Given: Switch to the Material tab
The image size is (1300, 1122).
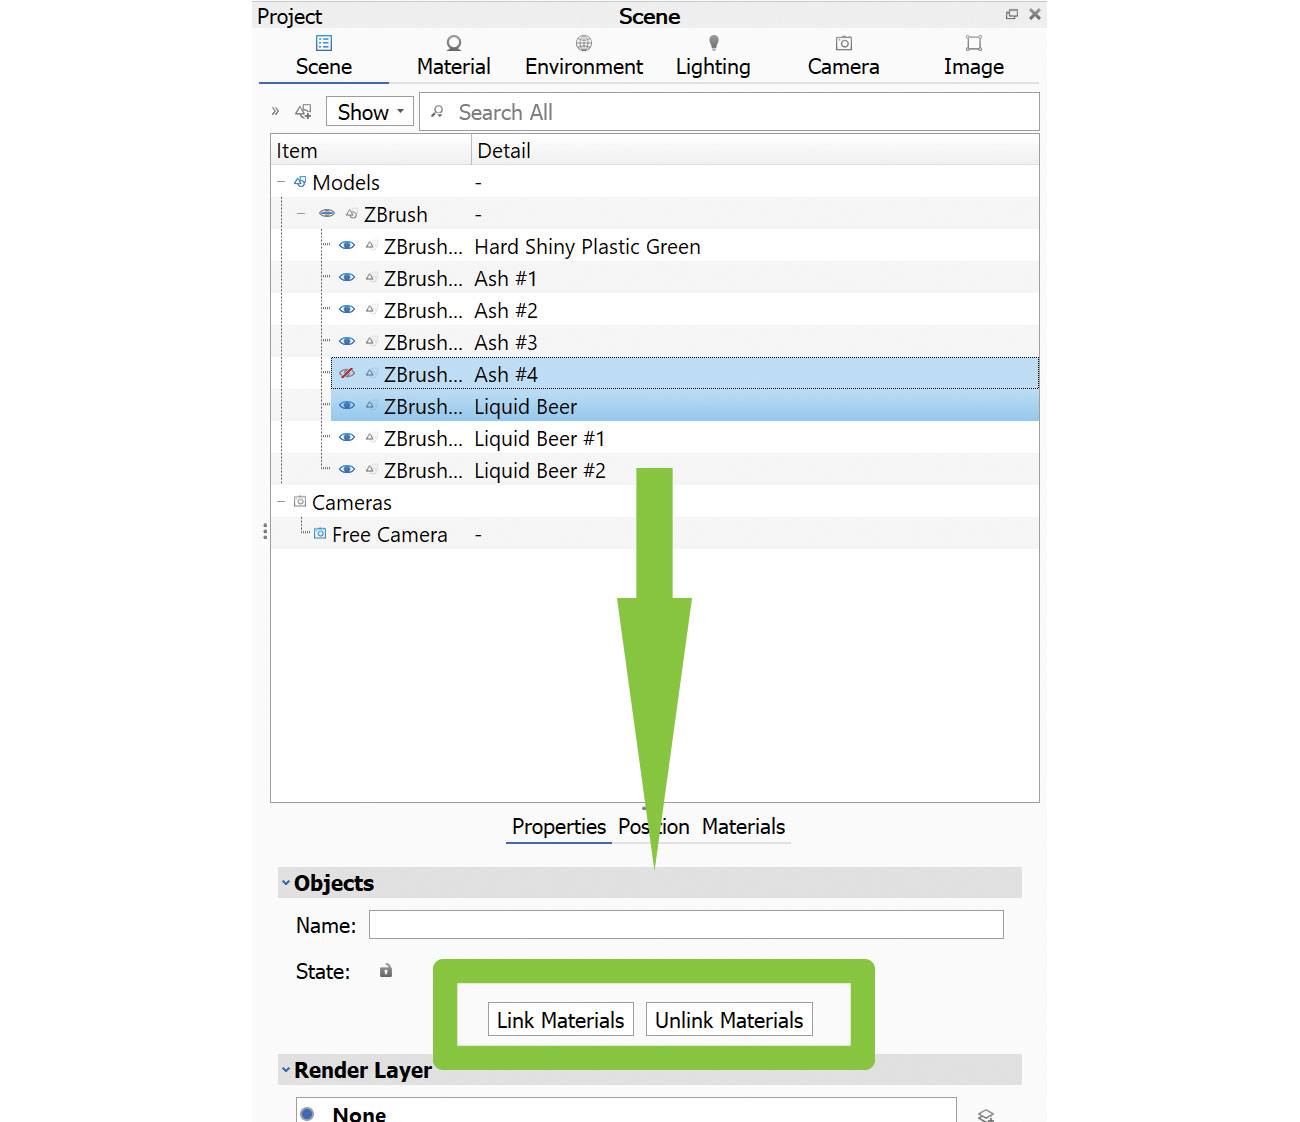Looking at the screenshot, I should [454, 56].
